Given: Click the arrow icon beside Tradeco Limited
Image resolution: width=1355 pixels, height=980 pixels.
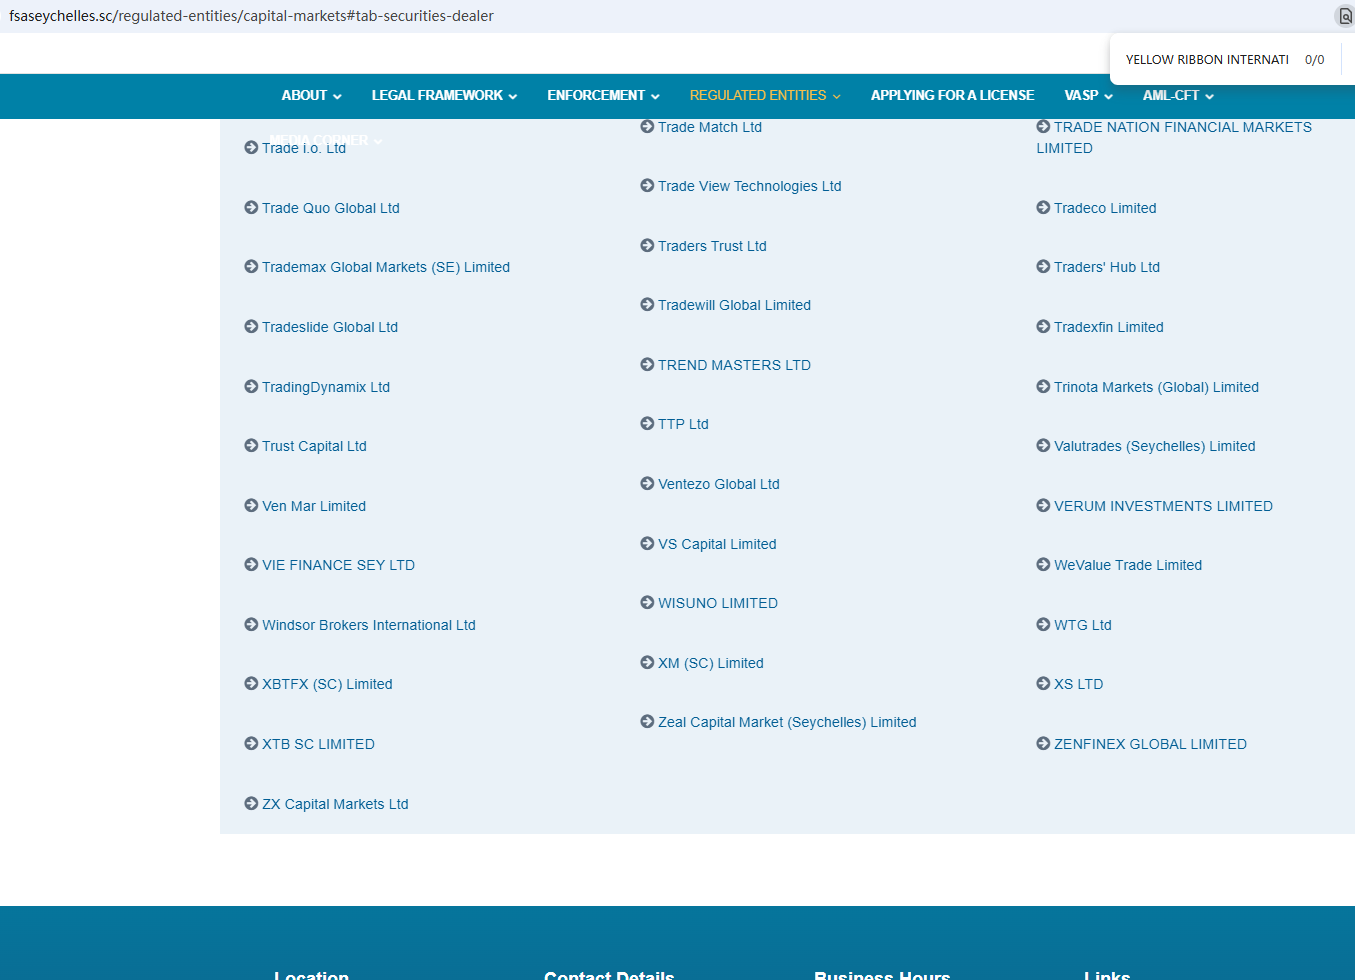Looking at the screenshot, I should click(1043, 207).
